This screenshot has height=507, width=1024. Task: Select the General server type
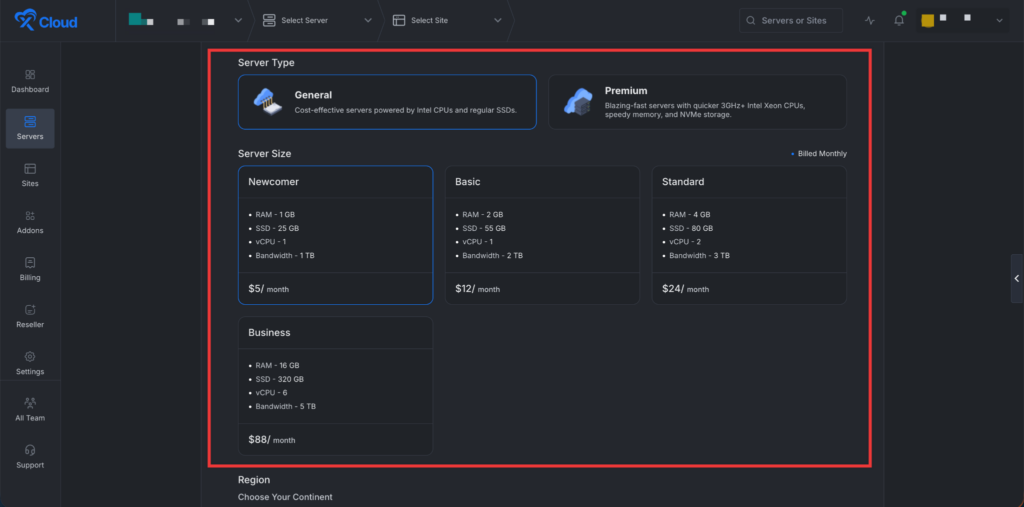pos(387,102)
